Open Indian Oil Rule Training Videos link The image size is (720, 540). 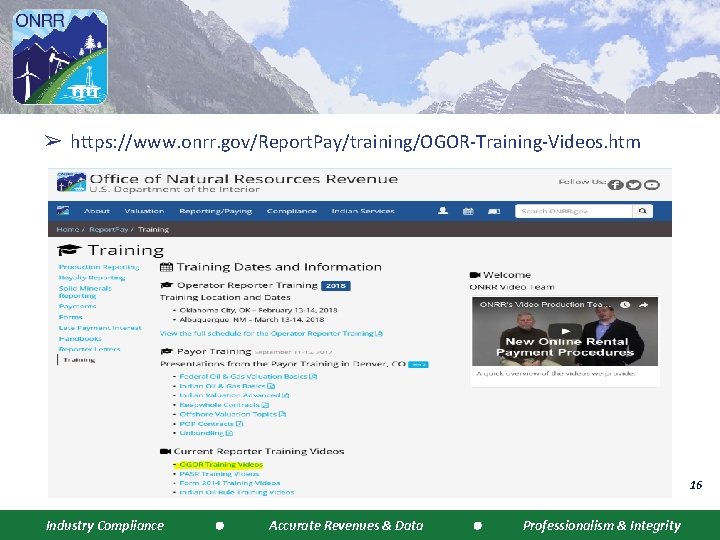[236, 492]
